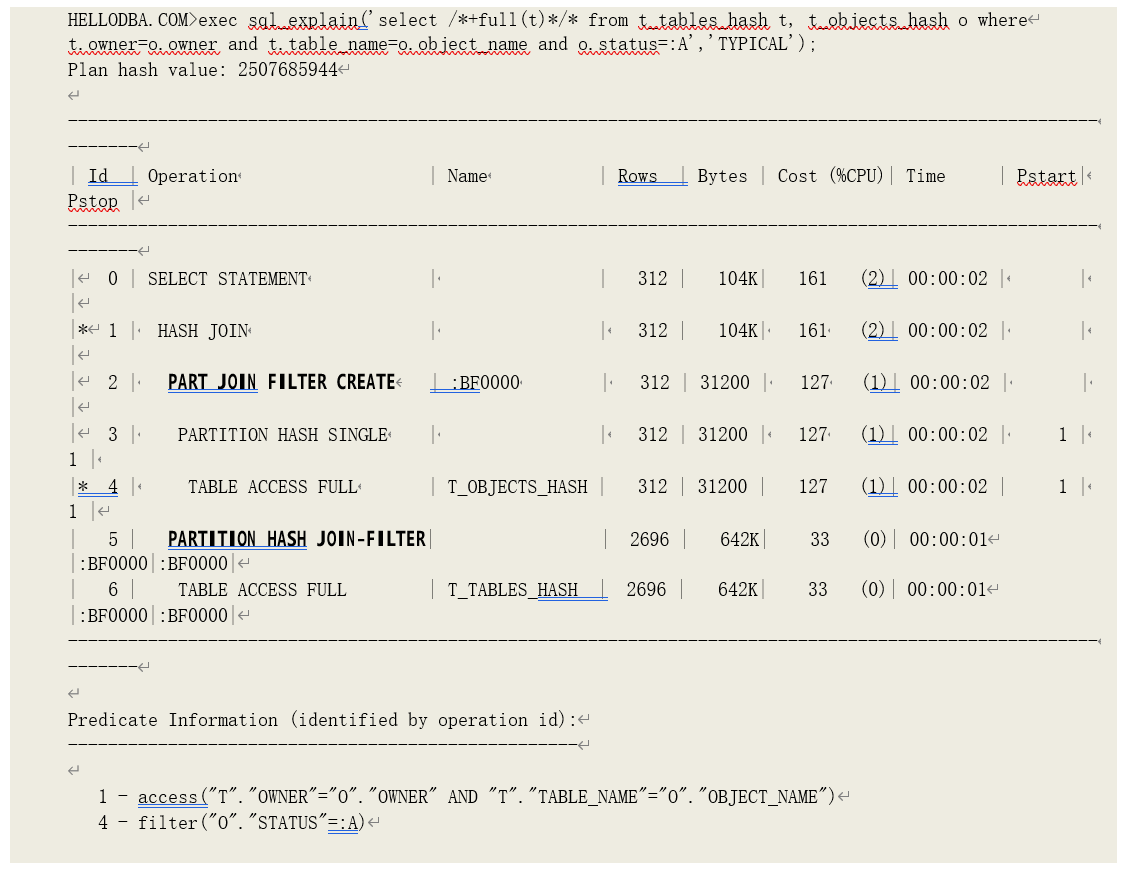The width and height of the screenshot is (1122, 875).
Task: Click cost 127 in the T_OBJECTS_HASH row
Action: click(813, 487)
